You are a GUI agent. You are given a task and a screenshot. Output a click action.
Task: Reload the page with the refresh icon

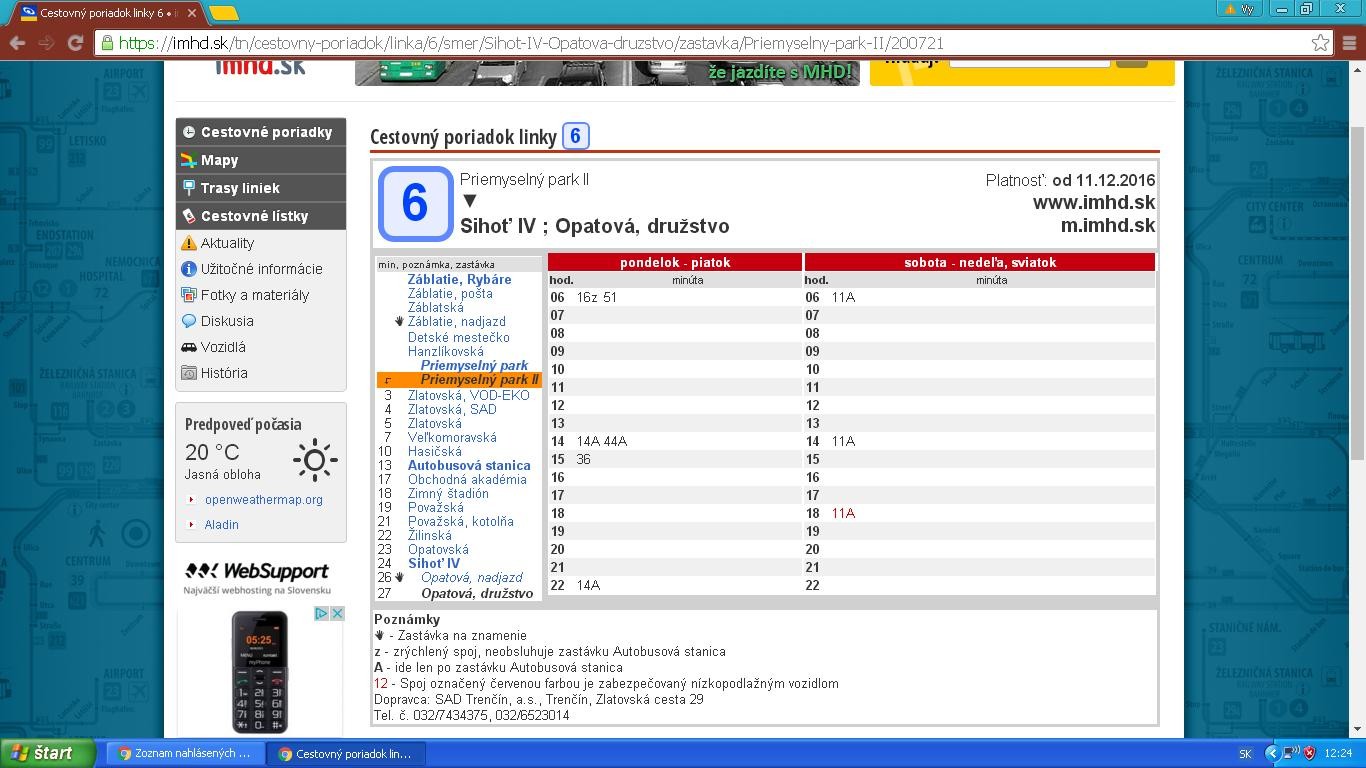point(75,43)
